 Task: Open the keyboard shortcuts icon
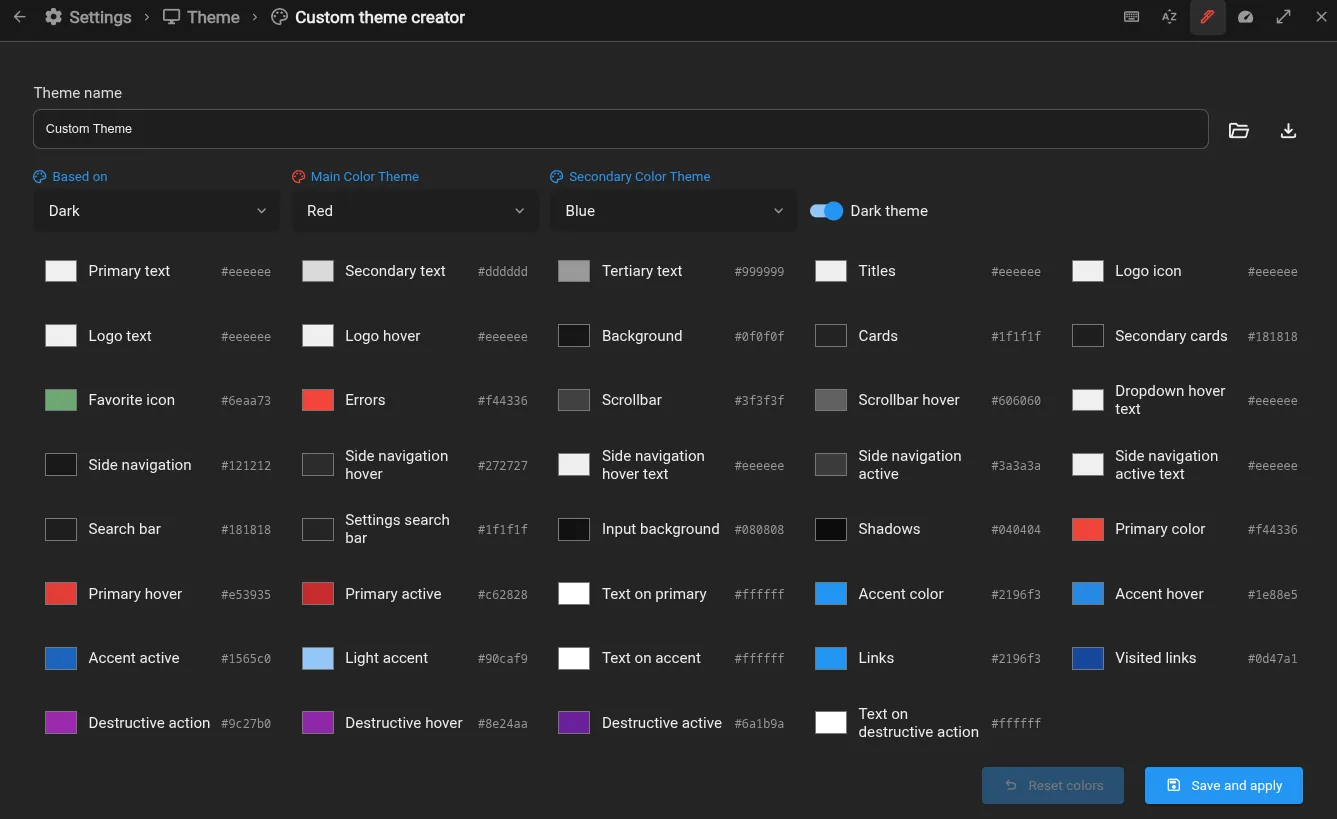1132,17
